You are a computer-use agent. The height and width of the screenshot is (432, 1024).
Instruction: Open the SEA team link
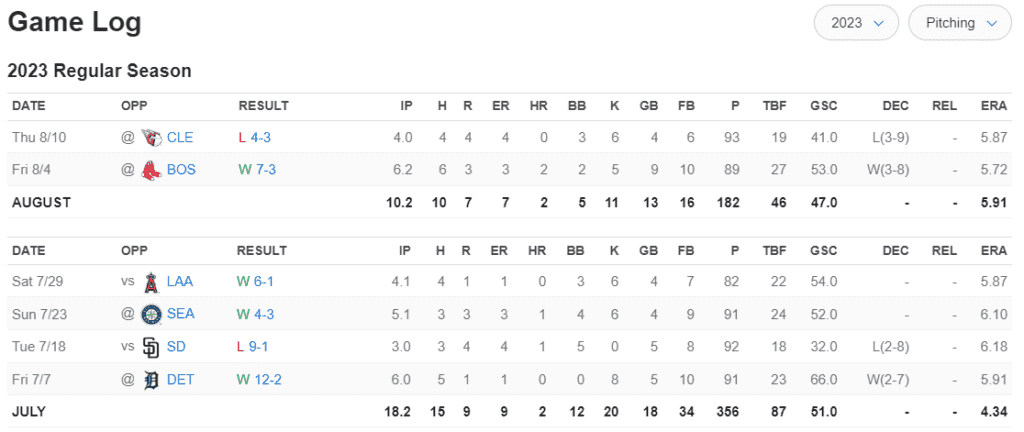click(181, 315)
